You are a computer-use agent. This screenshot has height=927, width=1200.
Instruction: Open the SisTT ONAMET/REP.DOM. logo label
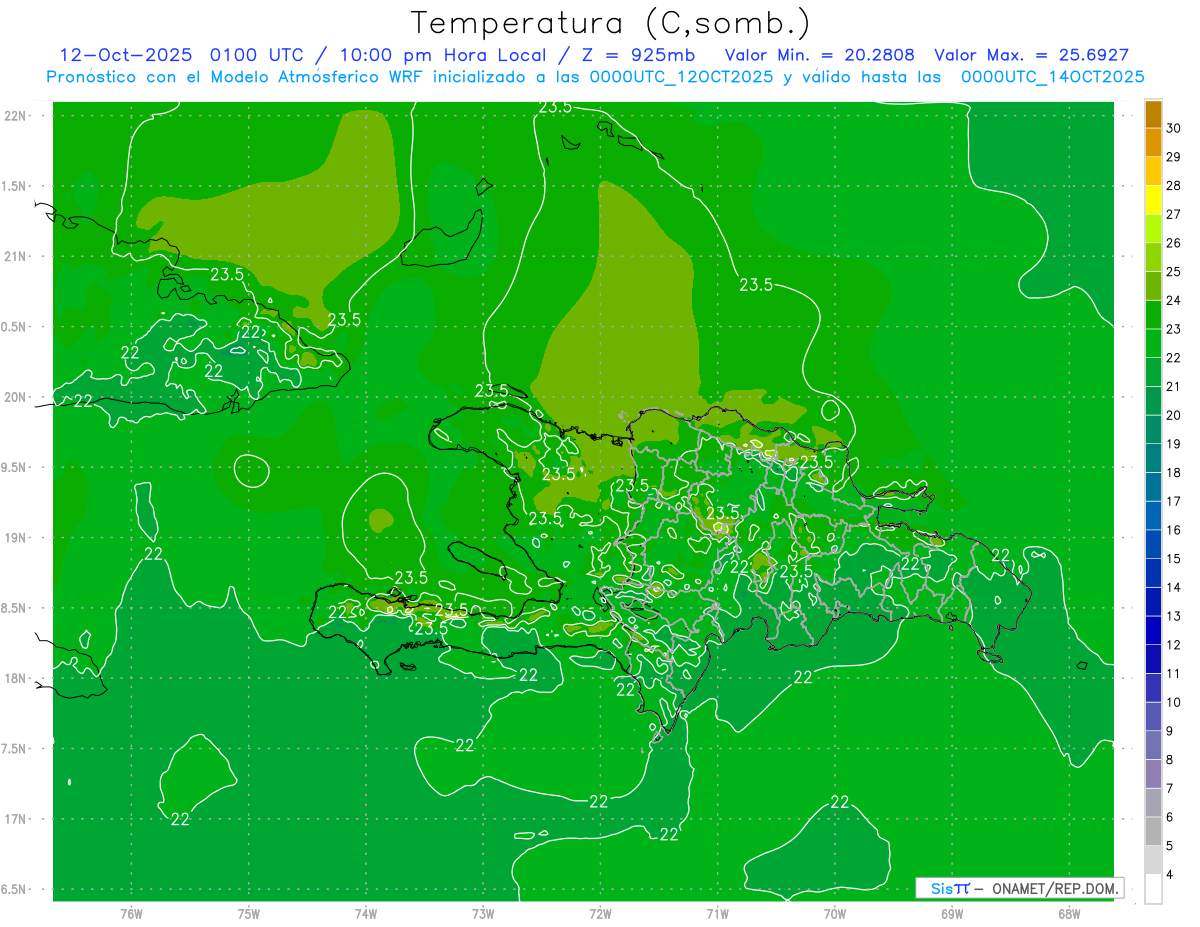point(1019,888)
